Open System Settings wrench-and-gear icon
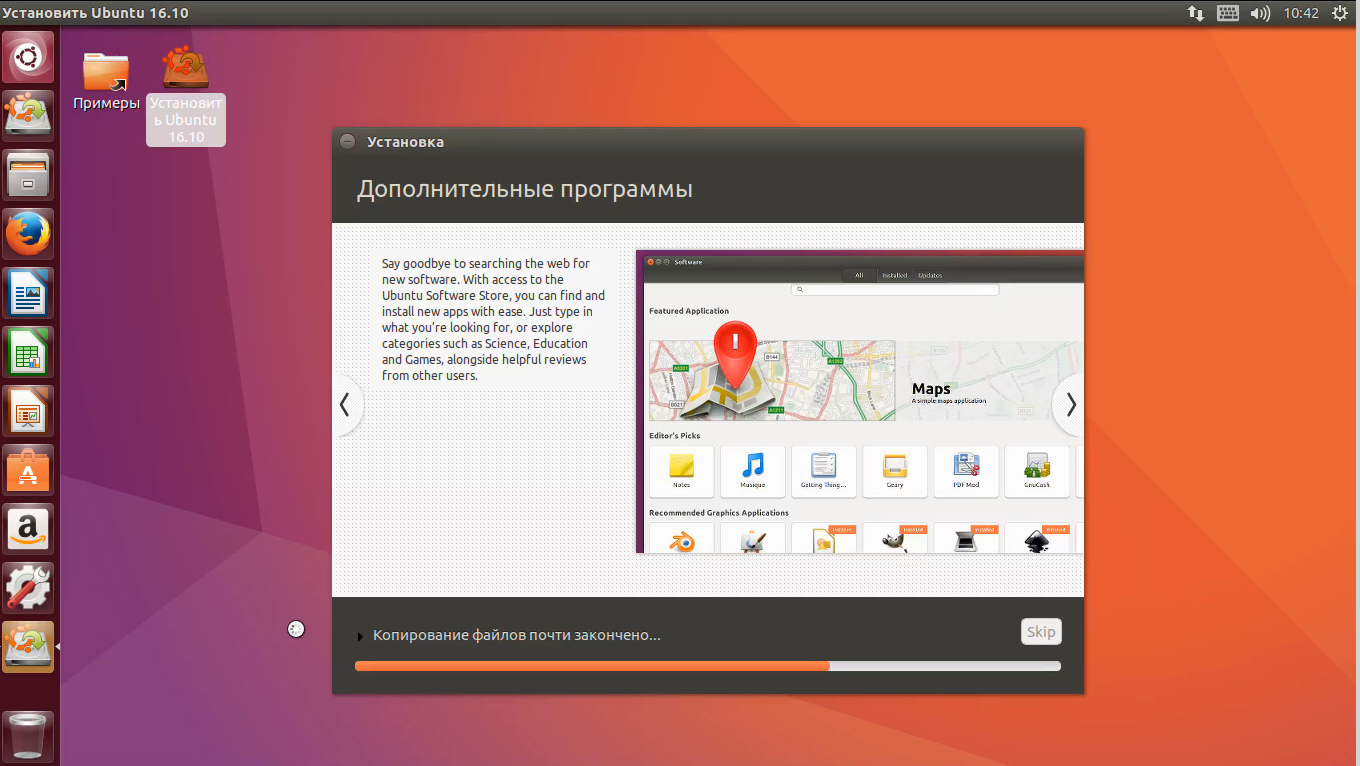The height and width of the screenshot is (766, 1360). [28, 588]
